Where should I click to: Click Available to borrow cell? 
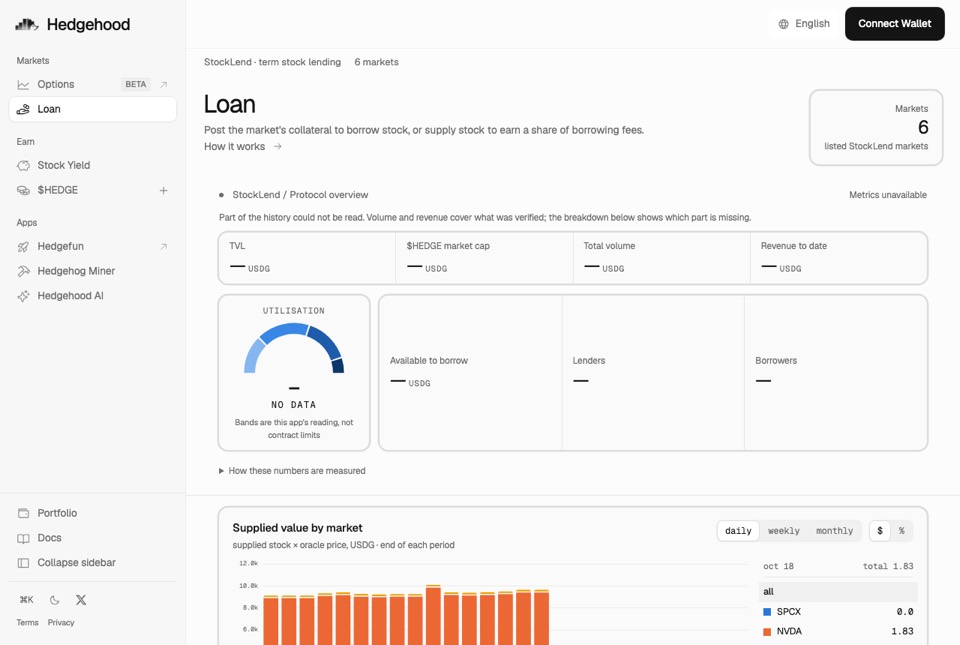(470, 373)
